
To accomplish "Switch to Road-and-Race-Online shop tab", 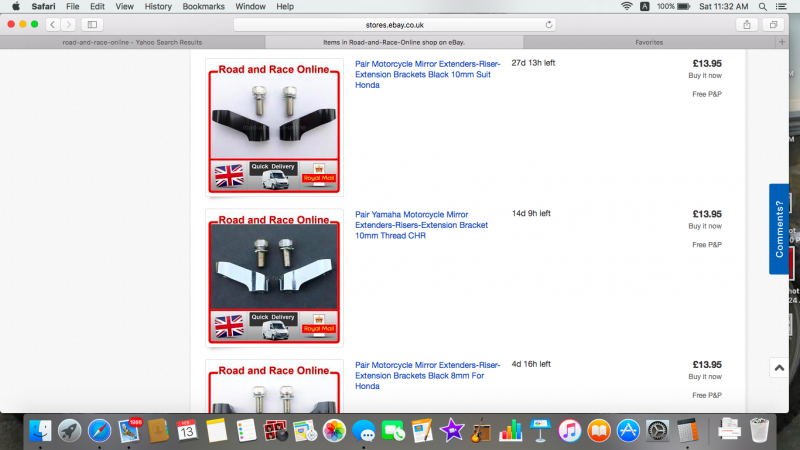I will (x=394, y=42).
